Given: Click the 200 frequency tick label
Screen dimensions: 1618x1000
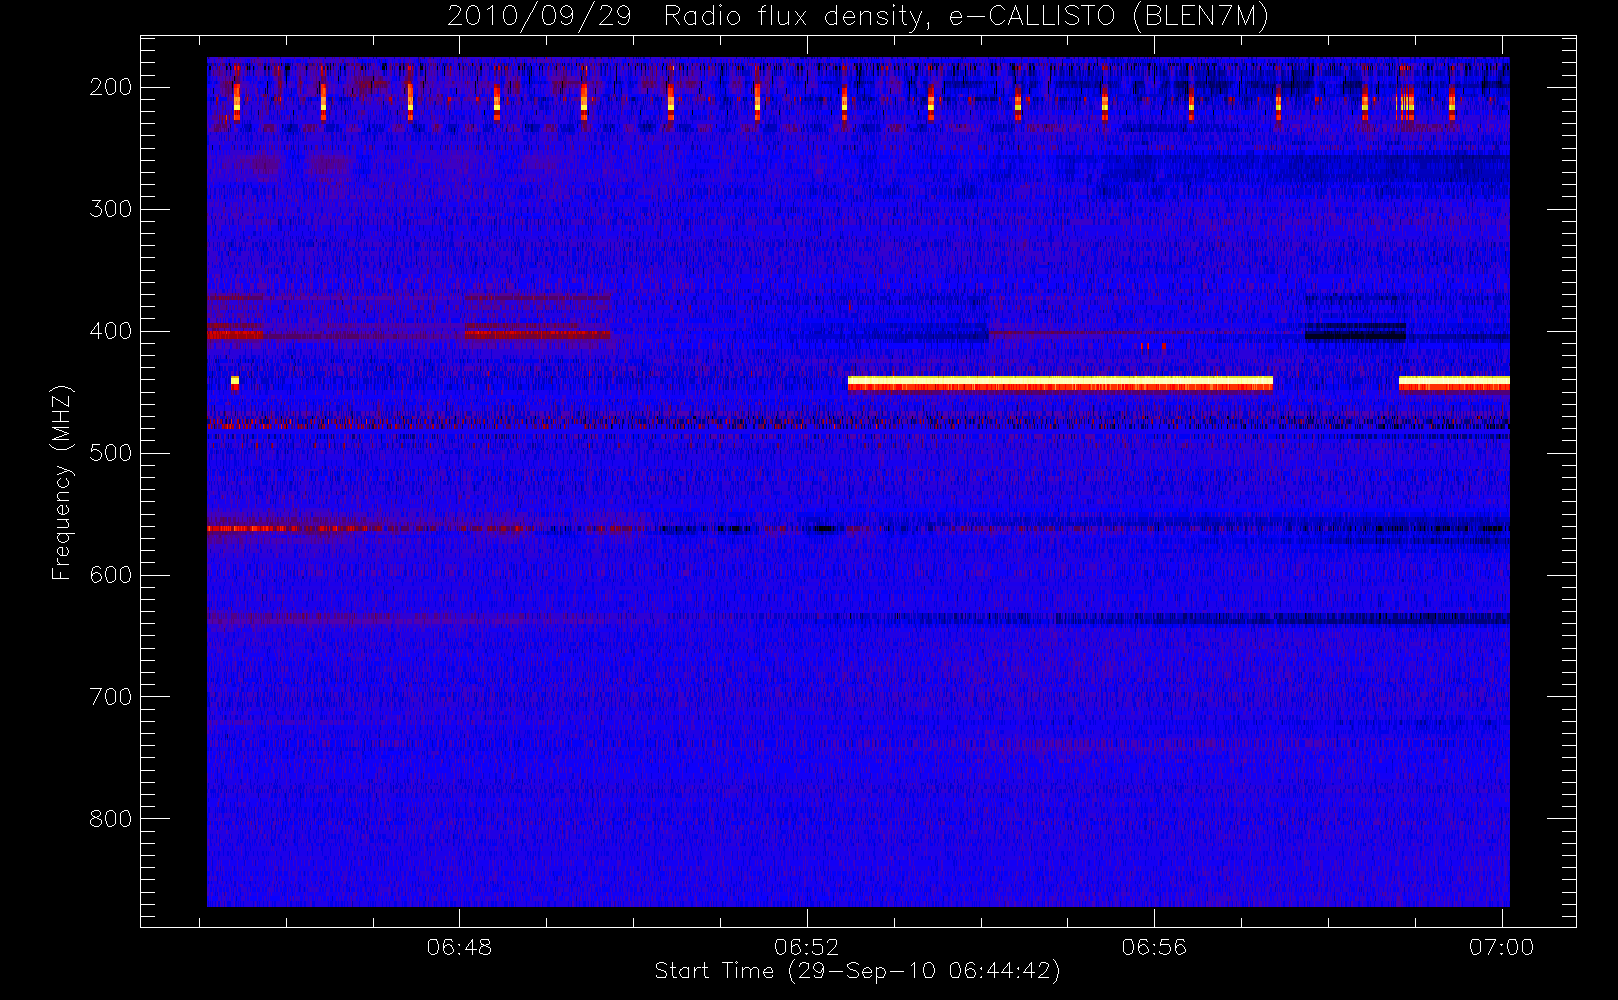Looking at the screenshot, I should tap(110, 87).
